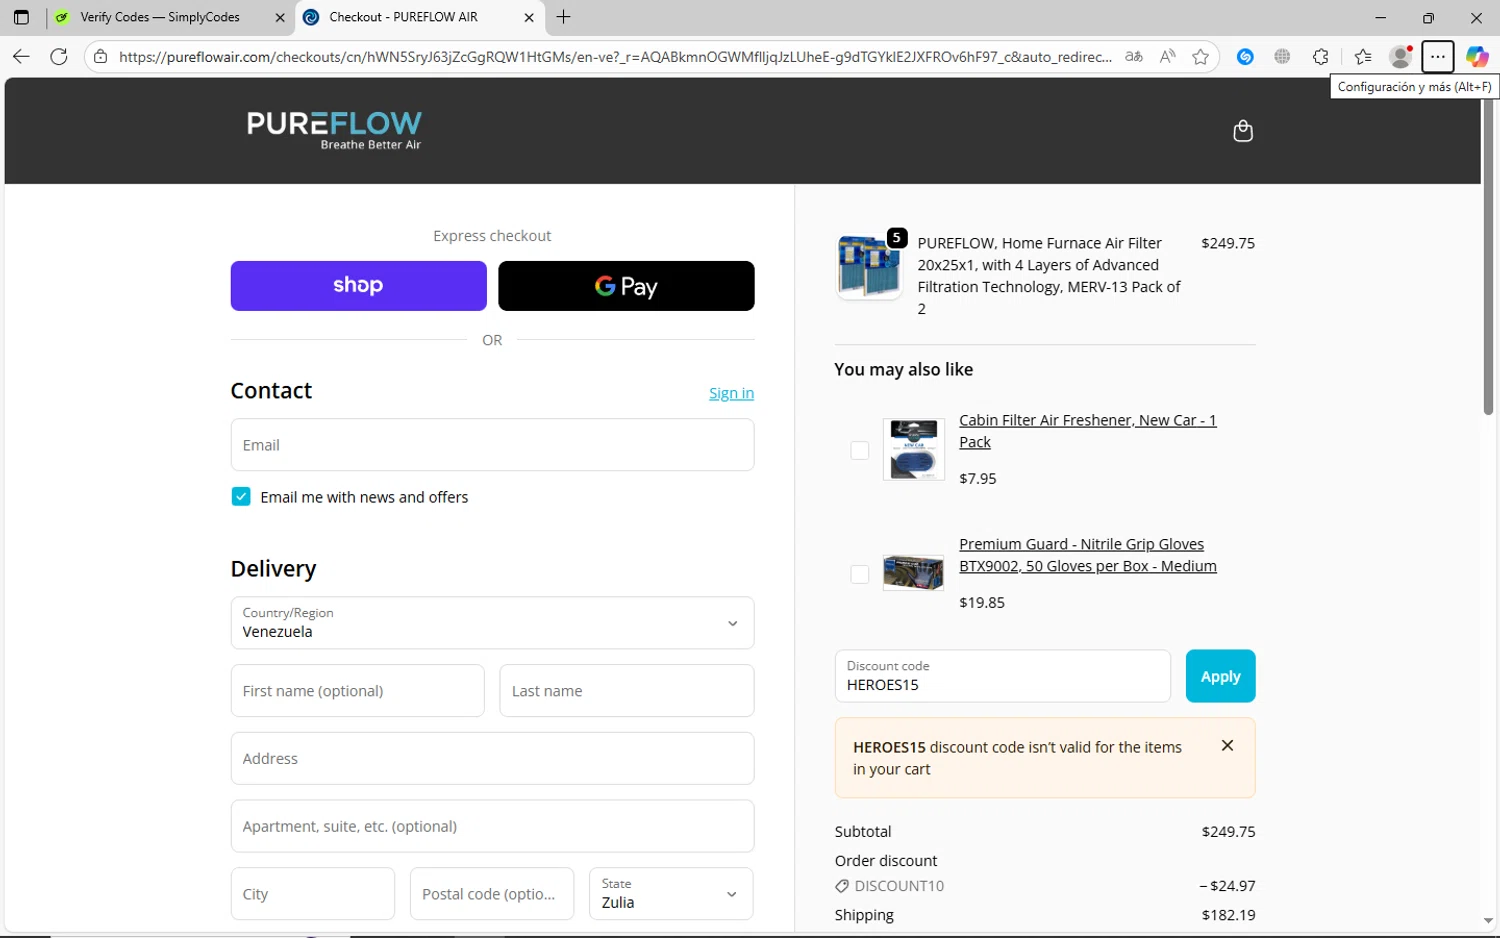Screen dimensions: 1500x938
Task: Open a new browser tab
Action: point(564,17)
